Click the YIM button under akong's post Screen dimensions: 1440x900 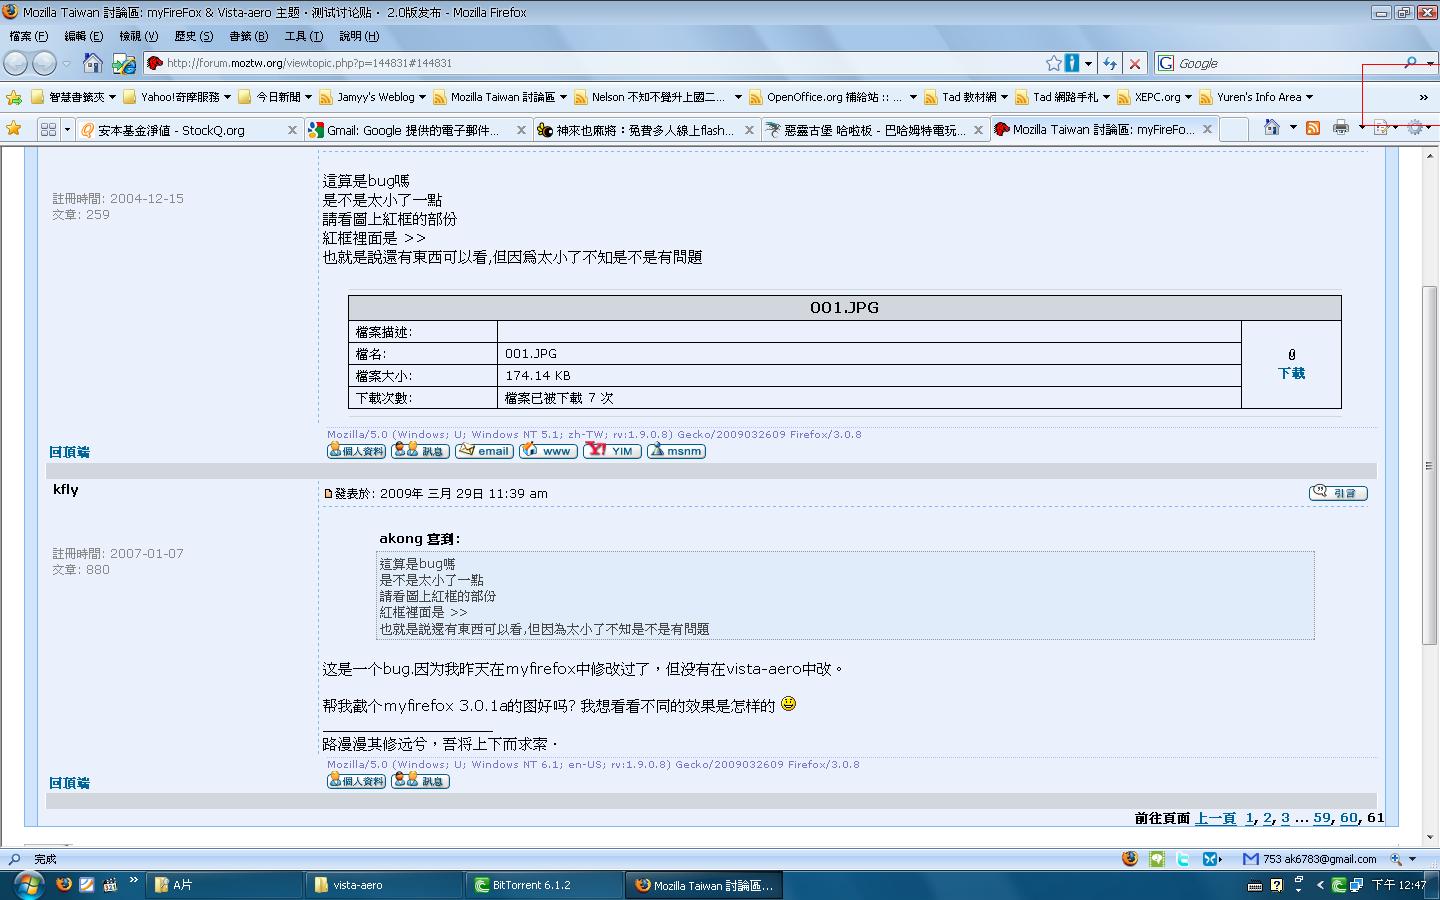612,451
